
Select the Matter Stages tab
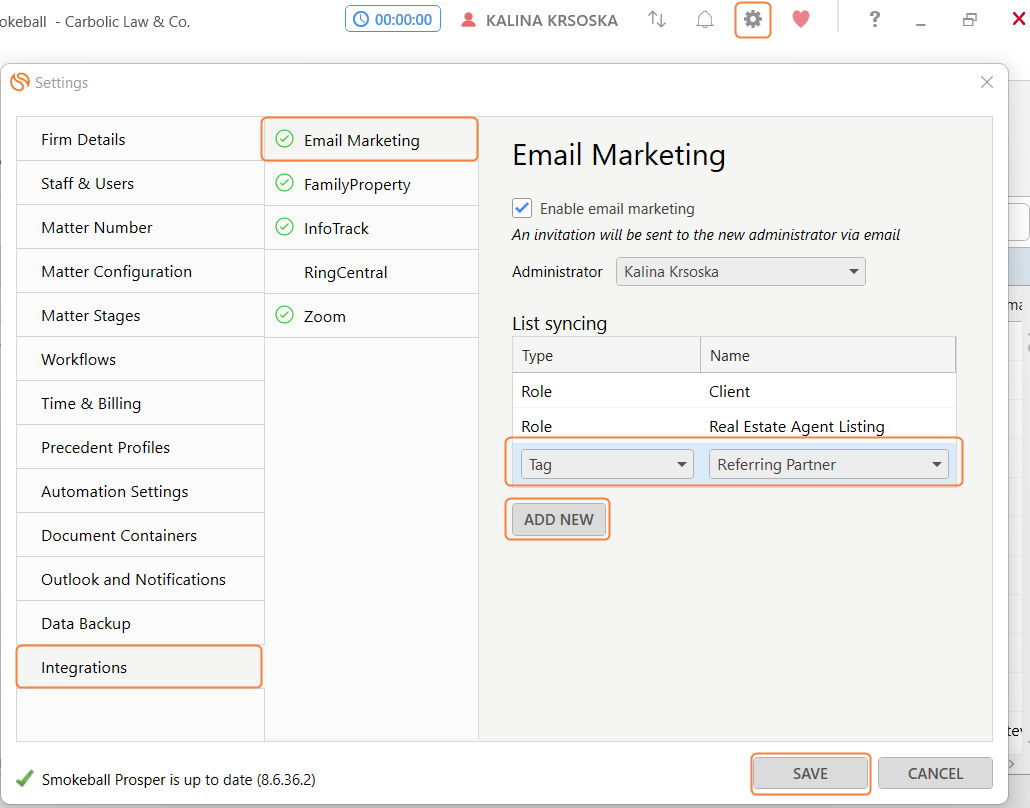140,315
